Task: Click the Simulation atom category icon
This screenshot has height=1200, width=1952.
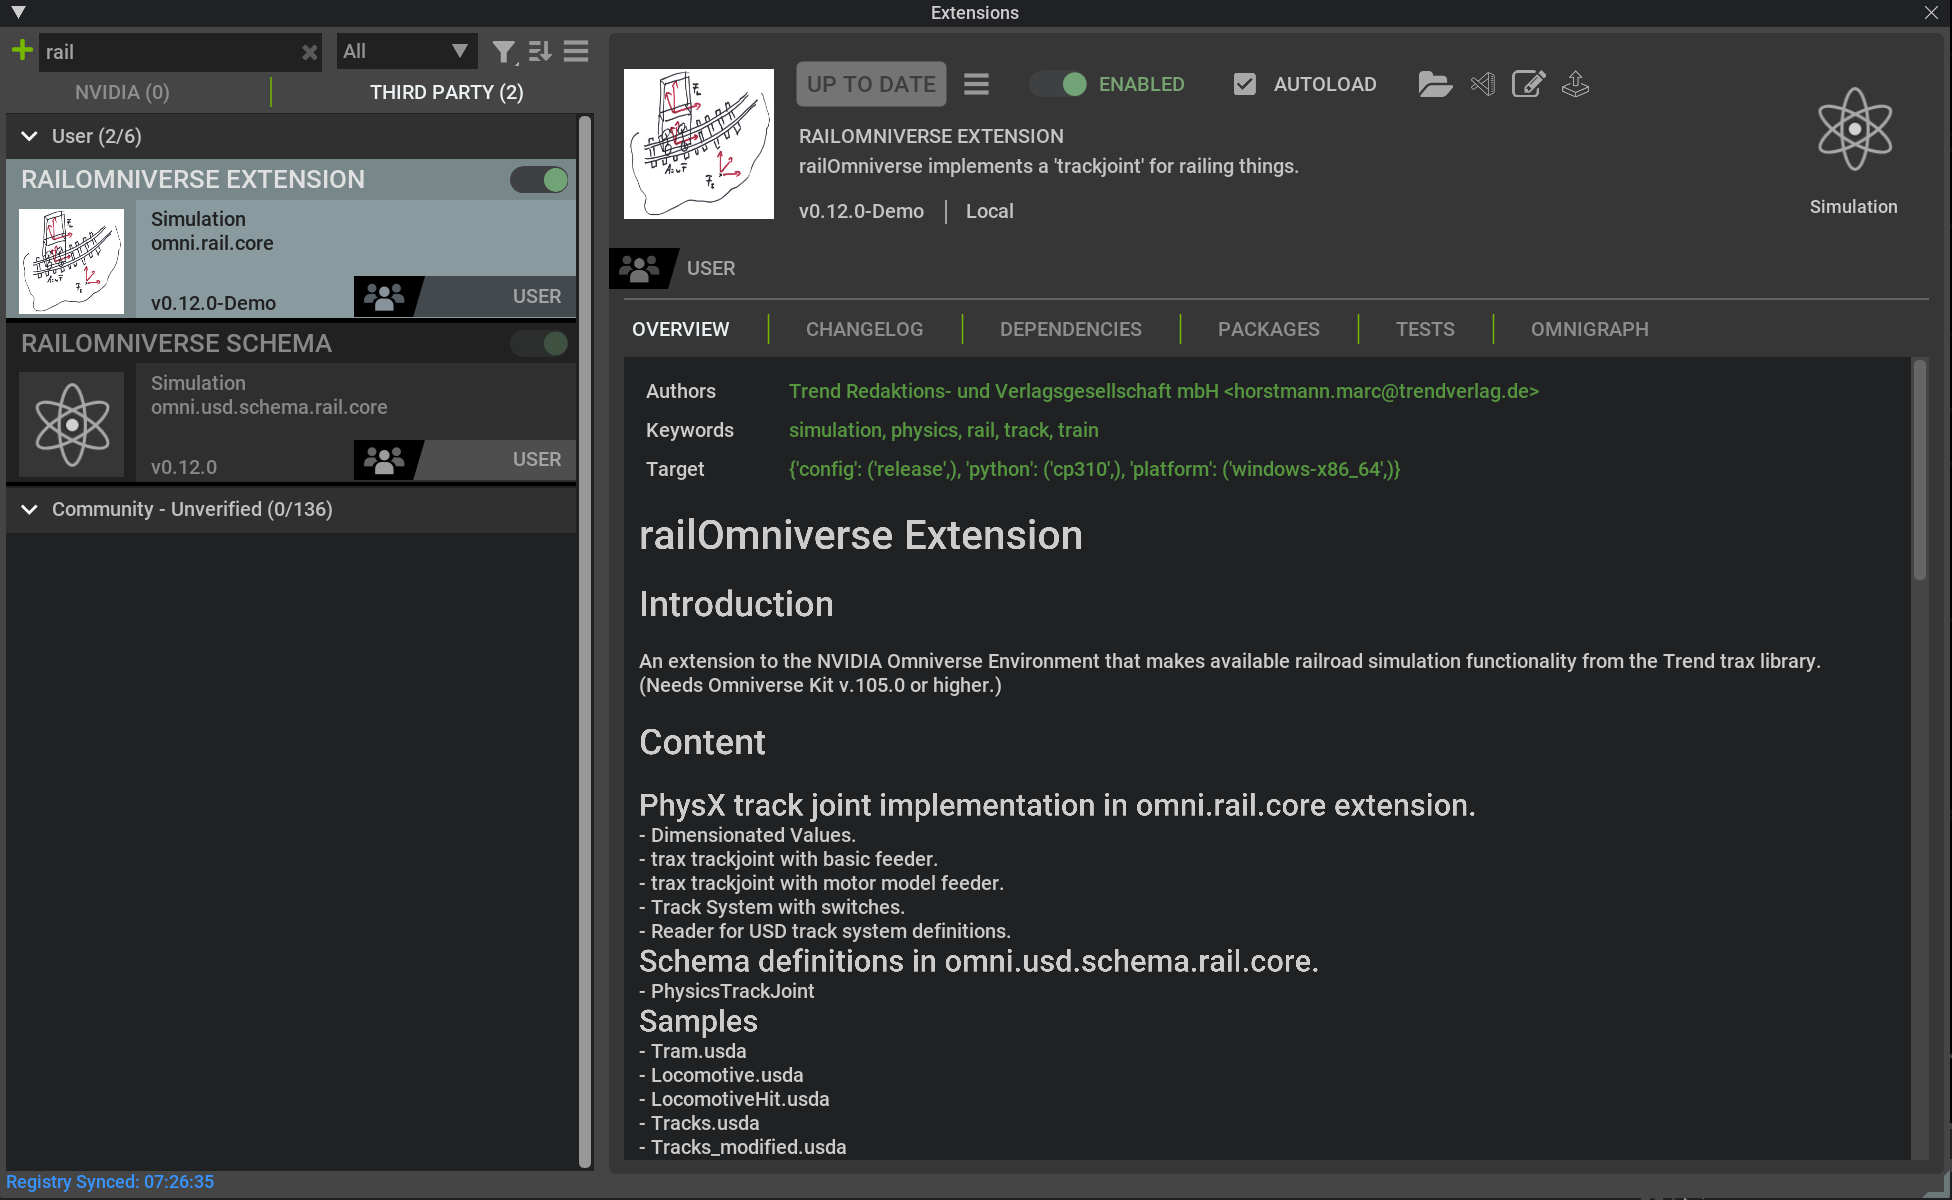Action: (1855, 129)
